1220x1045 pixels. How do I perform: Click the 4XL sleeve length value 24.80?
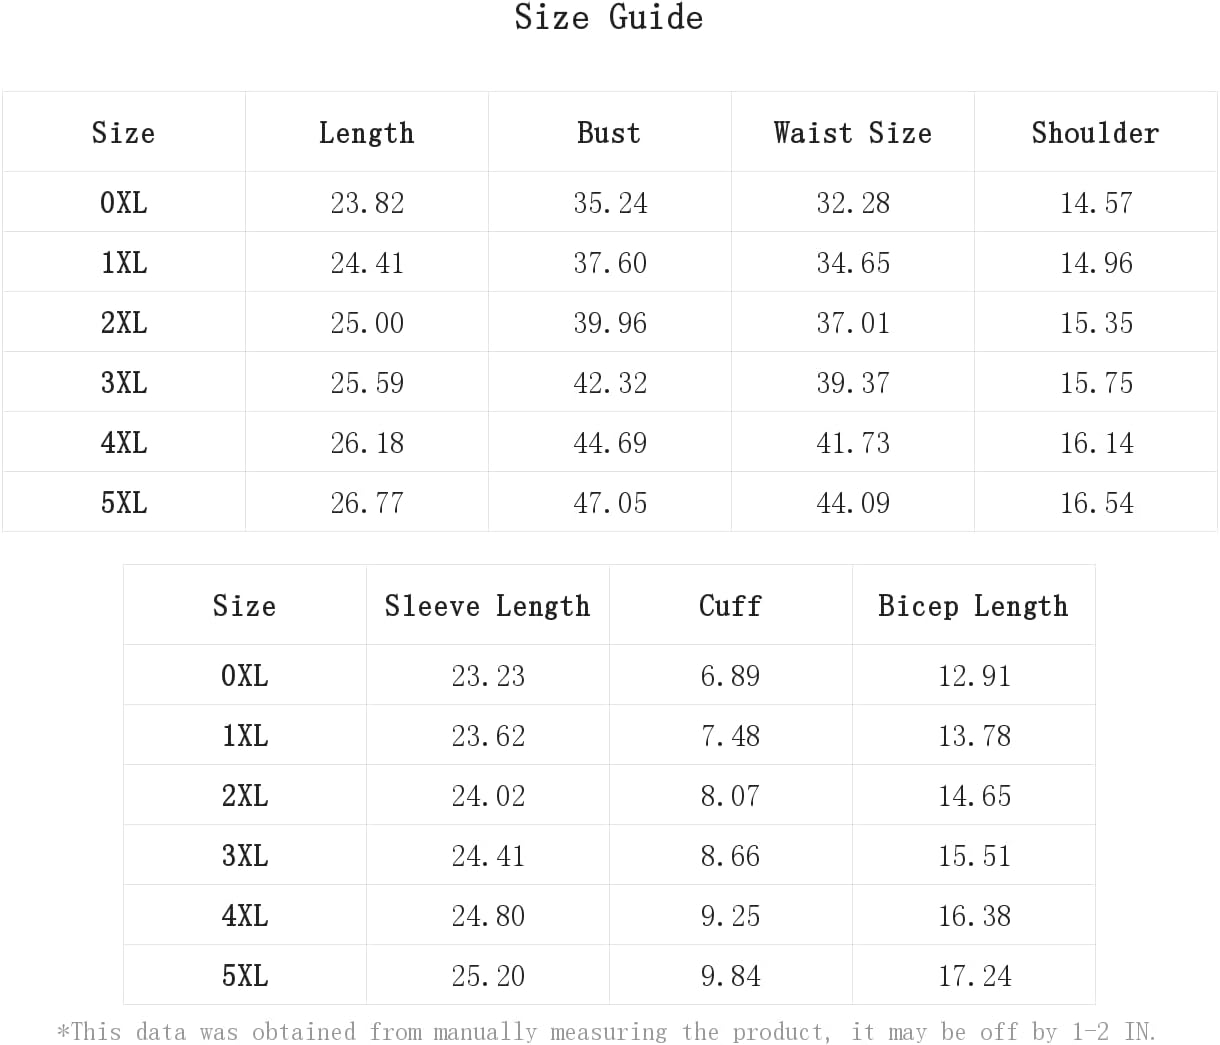[488, 916]
